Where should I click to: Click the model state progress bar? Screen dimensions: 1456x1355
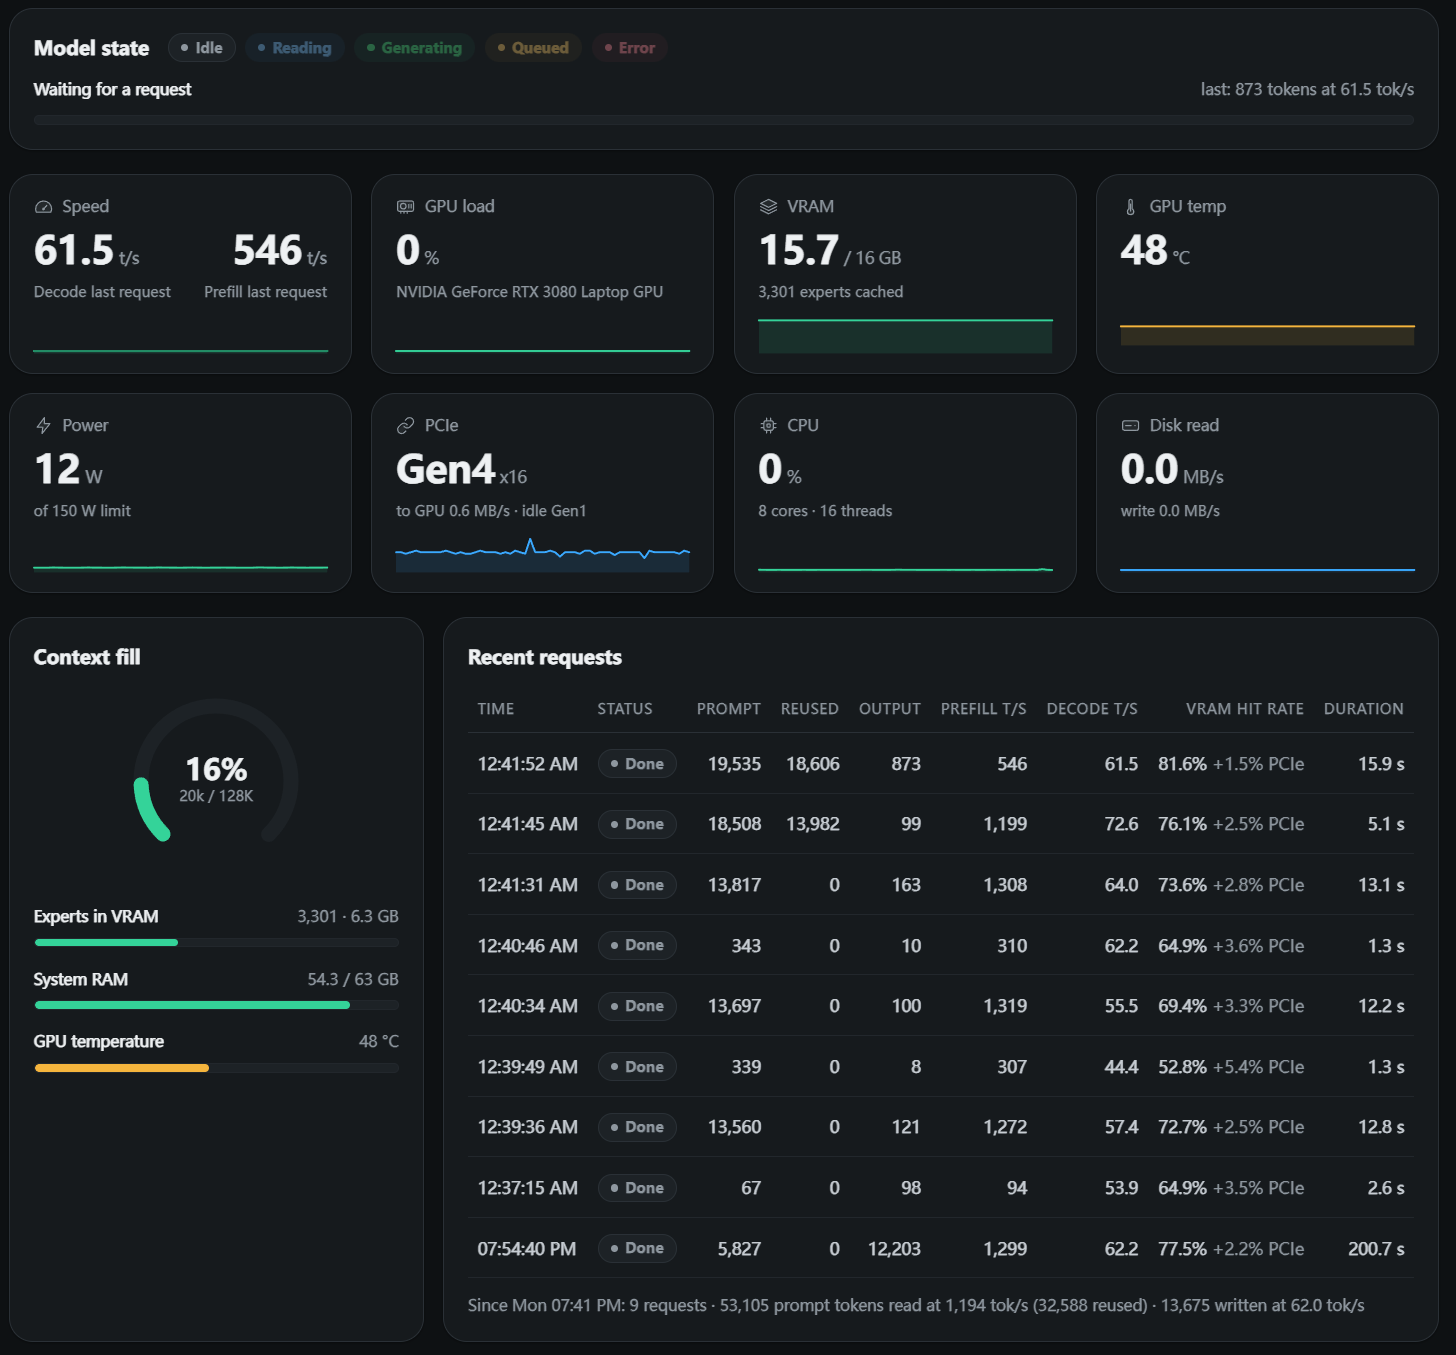click(x=724, y=120)
